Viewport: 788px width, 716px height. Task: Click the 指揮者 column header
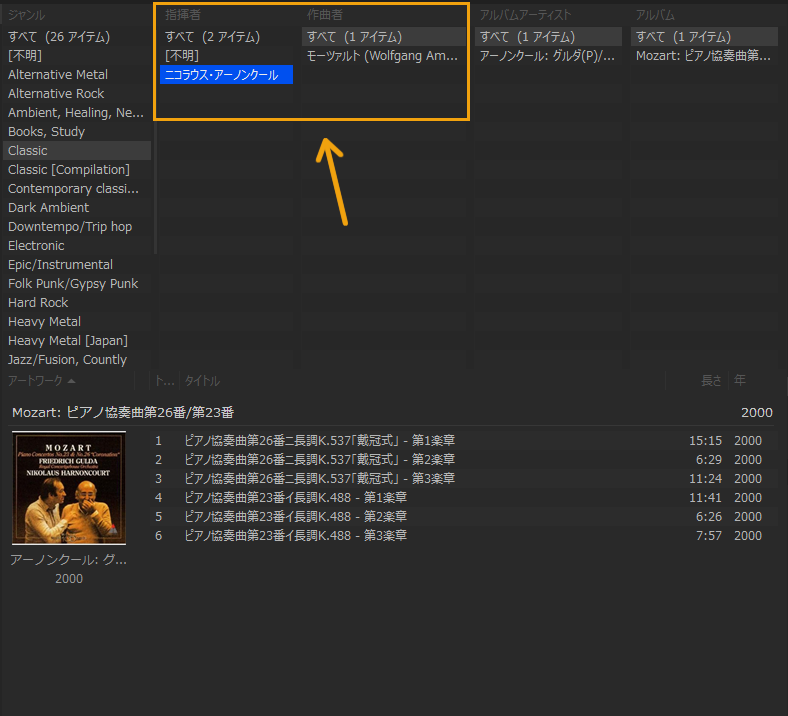click(x=183, y=15)
